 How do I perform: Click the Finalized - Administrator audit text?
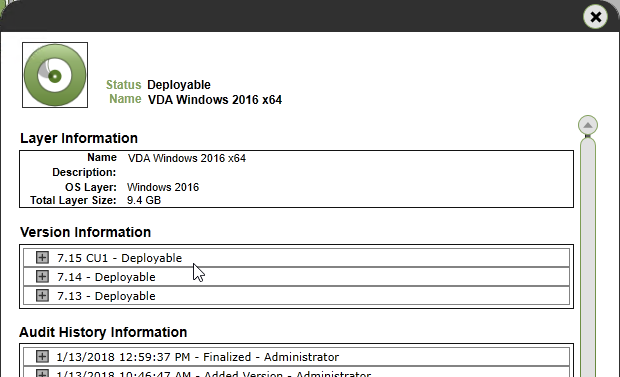coord(271,357)
